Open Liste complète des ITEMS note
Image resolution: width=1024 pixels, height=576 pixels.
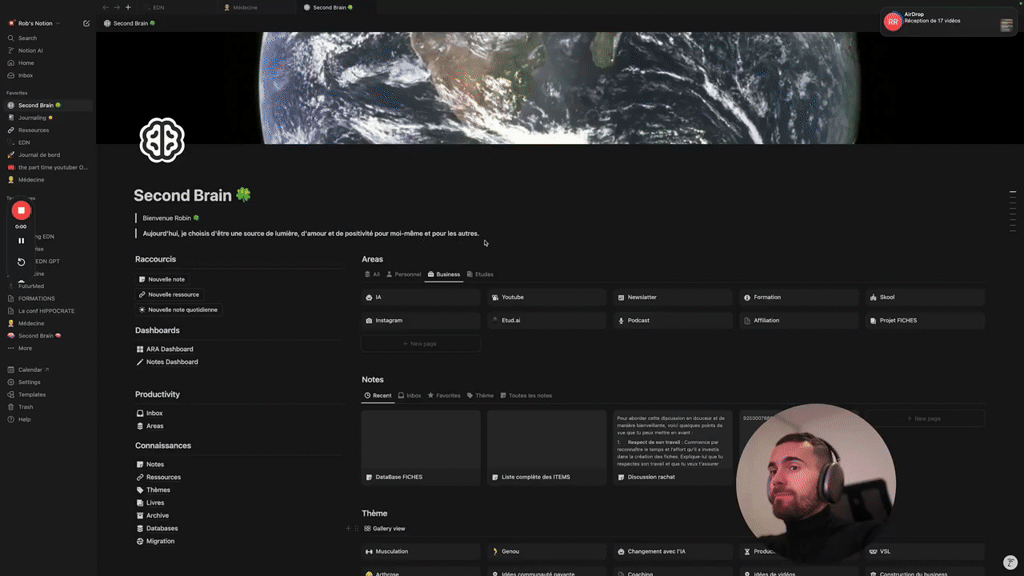(547, 447)
